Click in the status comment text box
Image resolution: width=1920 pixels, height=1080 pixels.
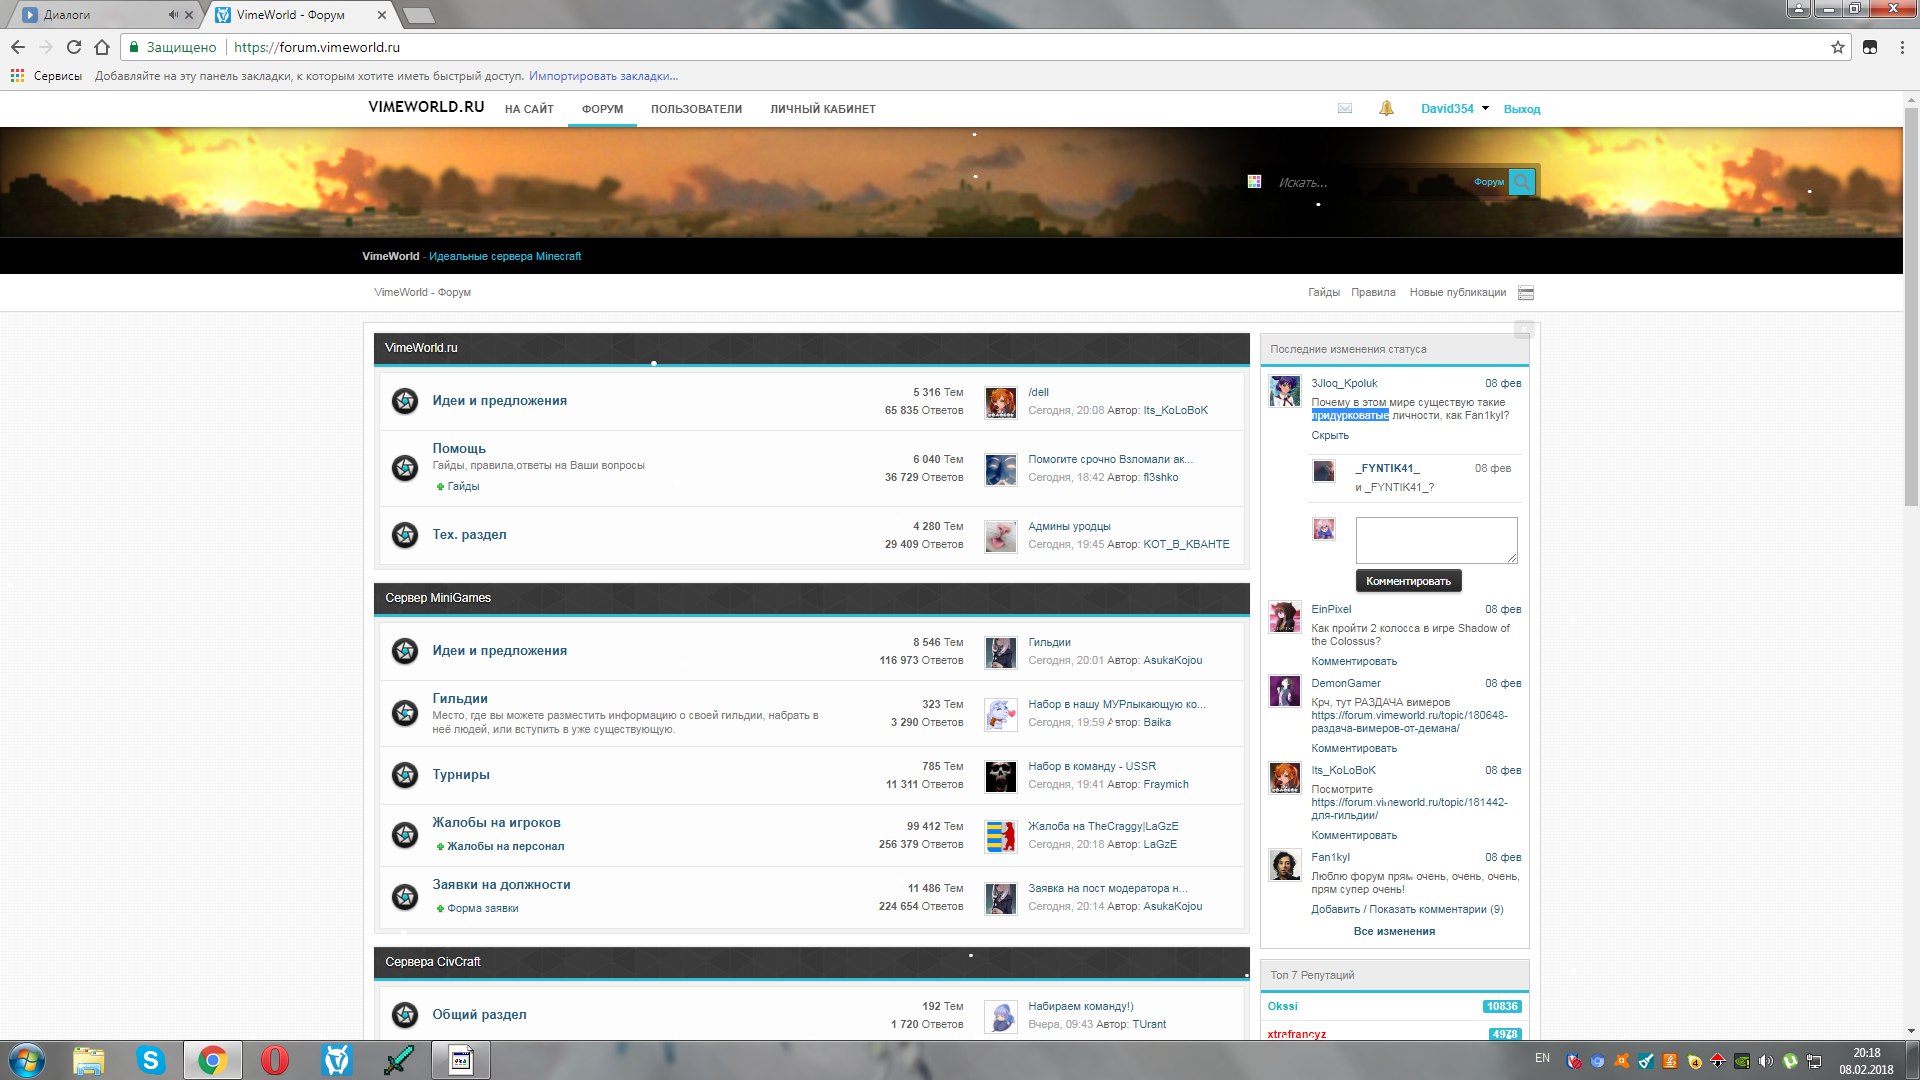[x=1436, y=540]
